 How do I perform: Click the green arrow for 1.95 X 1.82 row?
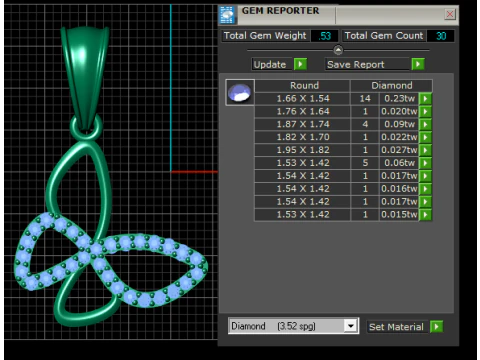click(x=425, y=150)
